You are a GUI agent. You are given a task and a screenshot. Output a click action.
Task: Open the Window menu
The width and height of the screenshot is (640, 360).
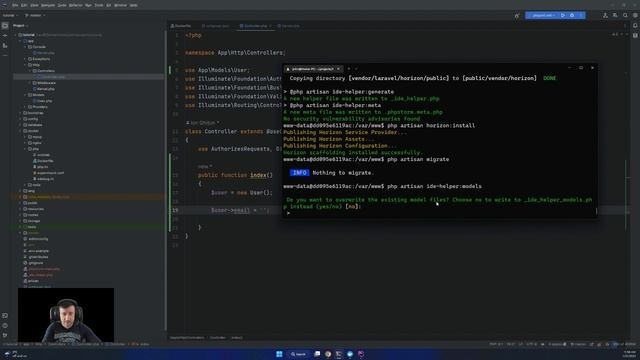click(120, 5)
